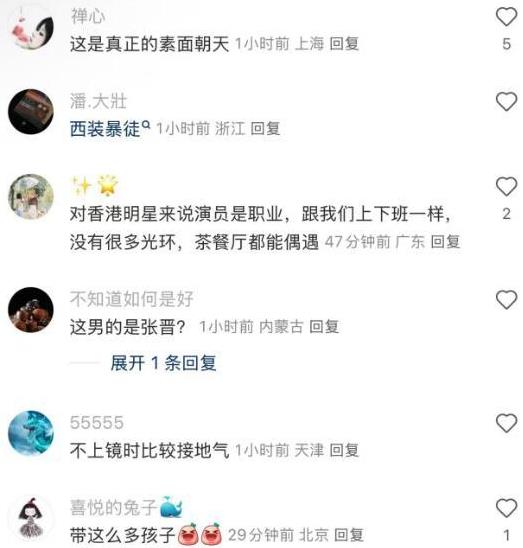Open 禅心's profile avatar
This screenshot has height=548, width=523.
click(x=31, y=28)
